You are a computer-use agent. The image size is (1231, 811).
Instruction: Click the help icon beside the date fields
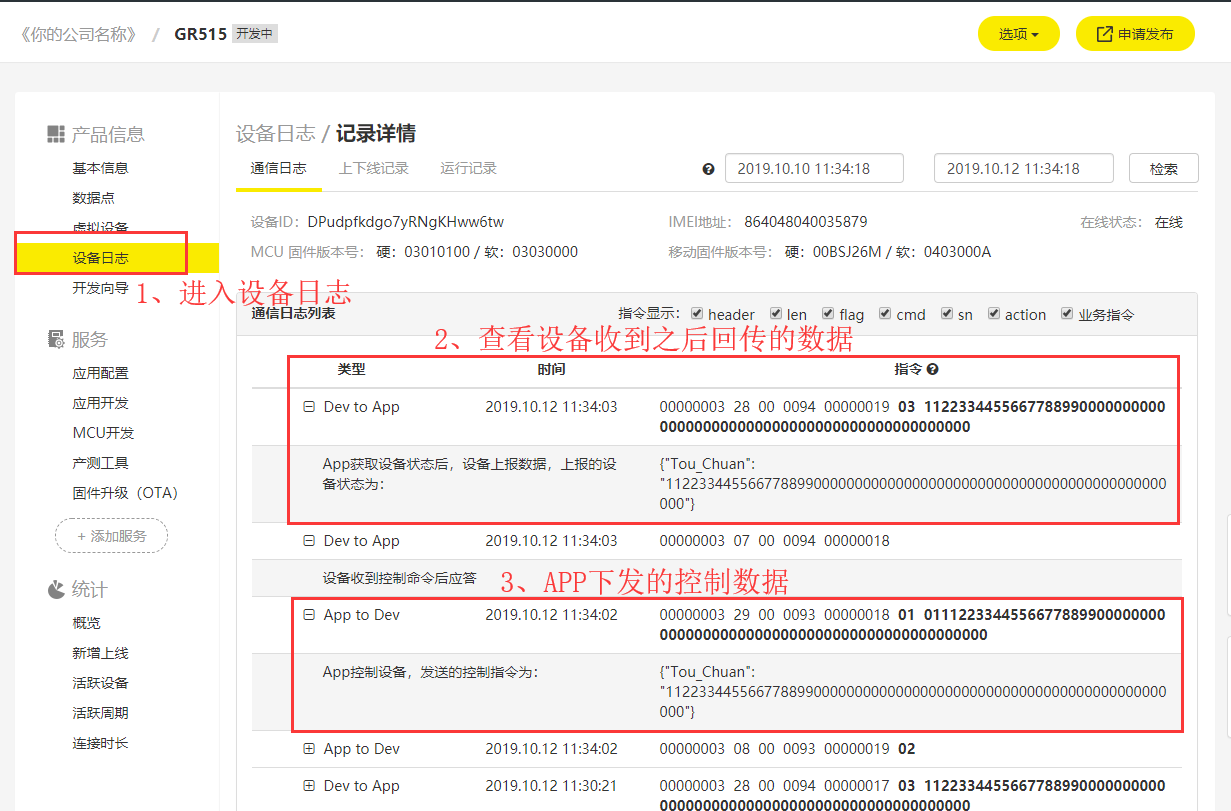point(708,169)
